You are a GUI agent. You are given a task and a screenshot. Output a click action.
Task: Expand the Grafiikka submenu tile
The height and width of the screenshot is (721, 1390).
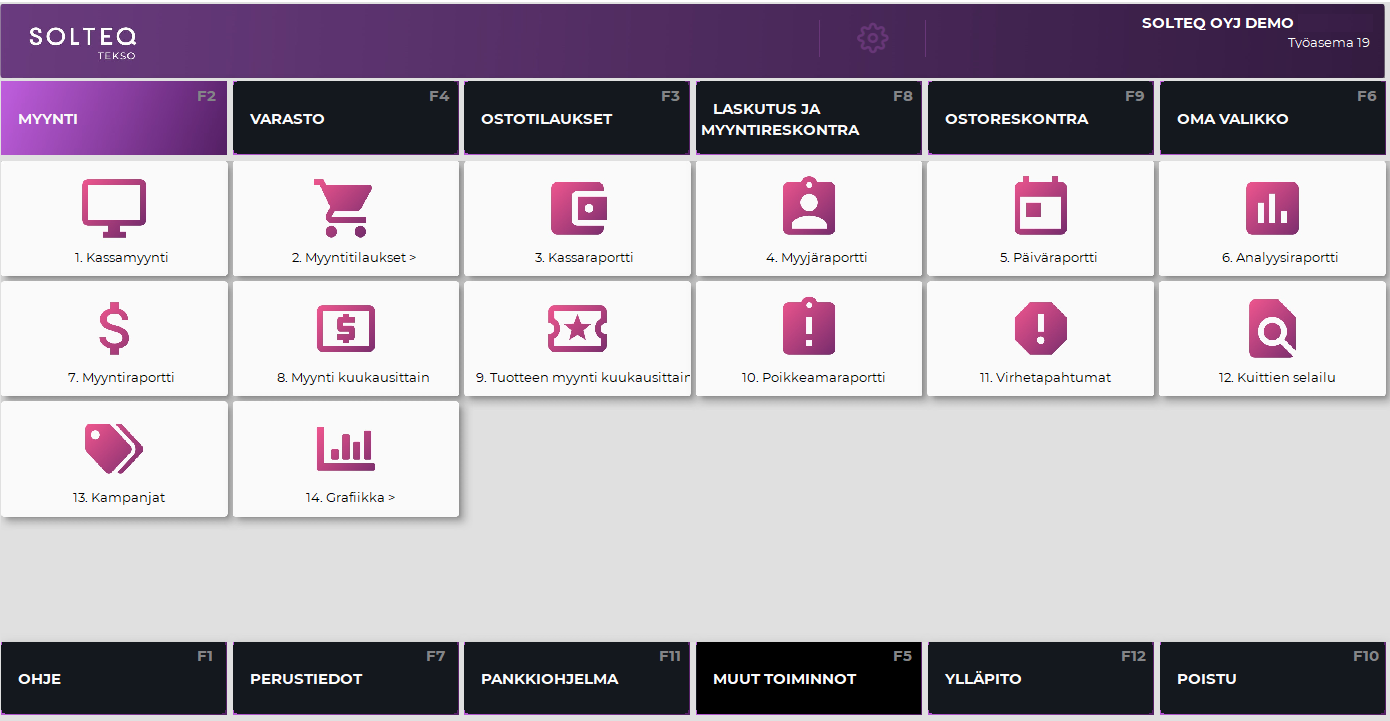(346, 460)
